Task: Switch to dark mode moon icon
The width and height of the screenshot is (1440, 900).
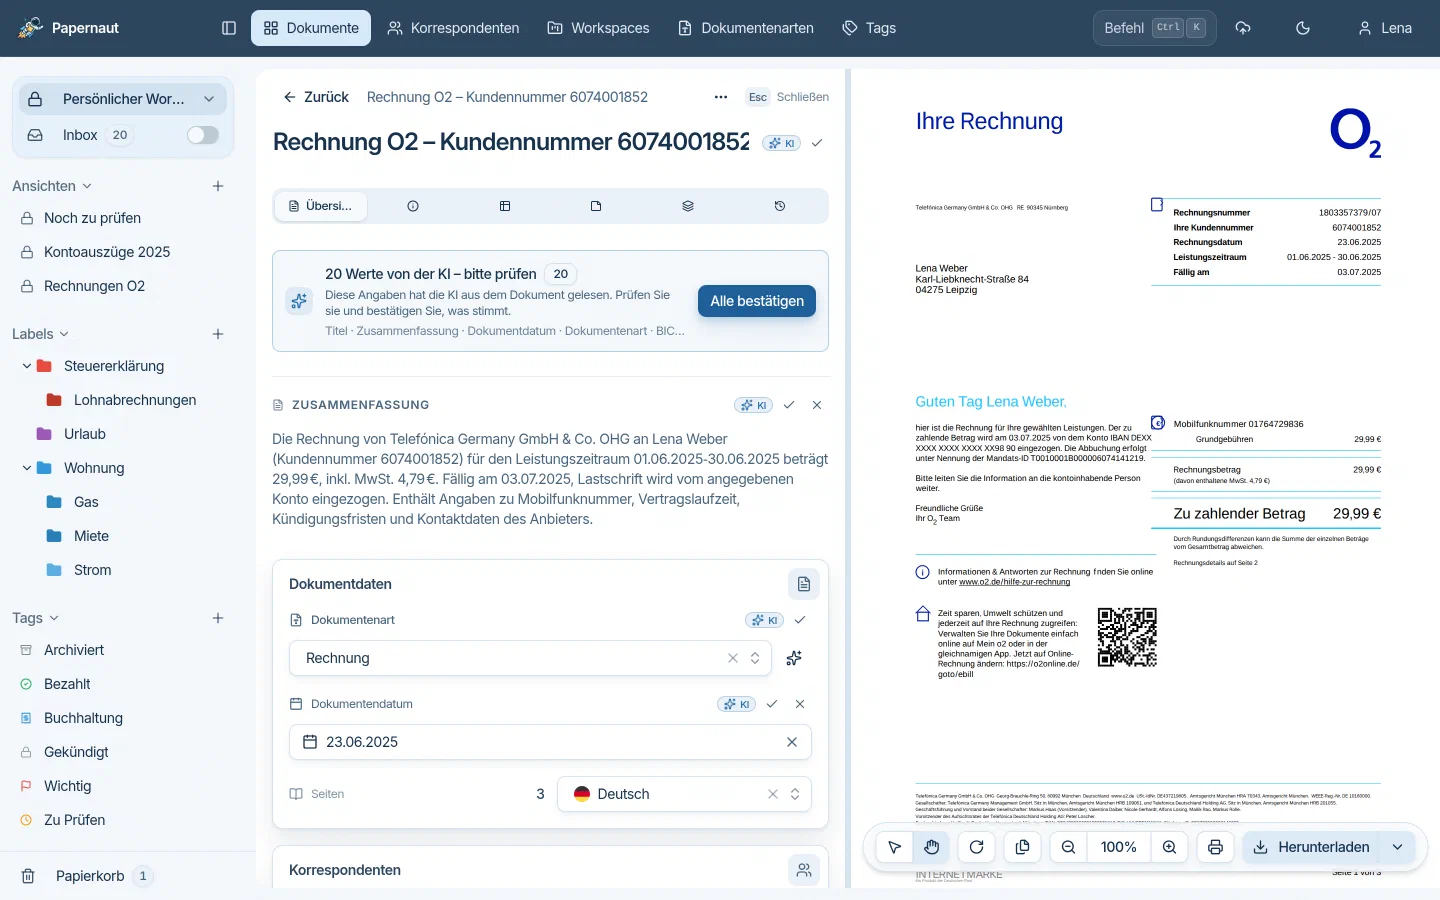Action: (x=1303, y=28)
